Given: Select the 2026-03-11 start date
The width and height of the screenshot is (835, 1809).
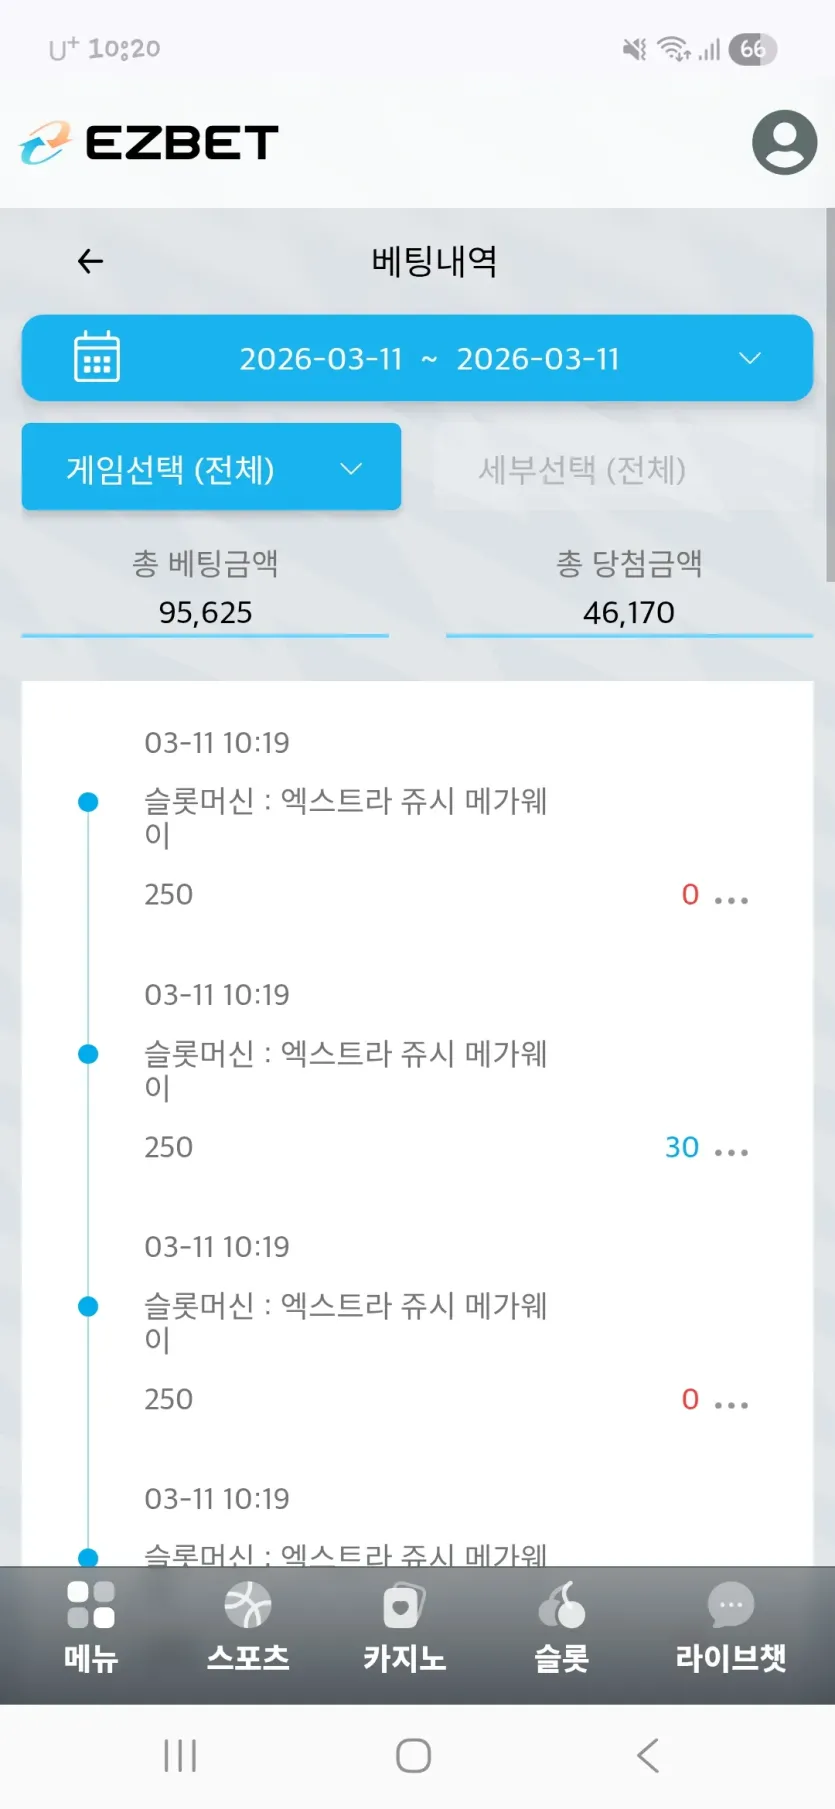Looking at the screenshot, I should (x=321, y=359).
